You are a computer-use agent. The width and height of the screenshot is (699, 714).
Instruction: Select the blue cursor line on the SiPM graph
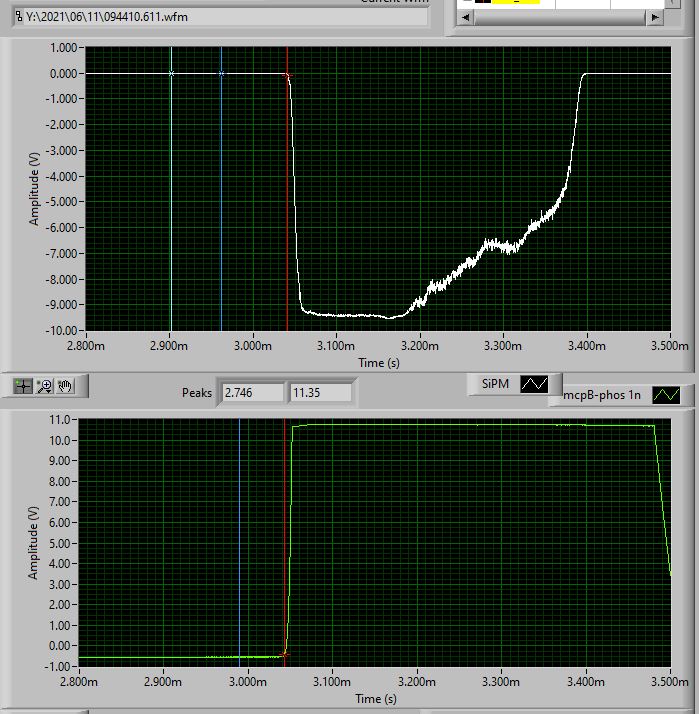point(221,189)
